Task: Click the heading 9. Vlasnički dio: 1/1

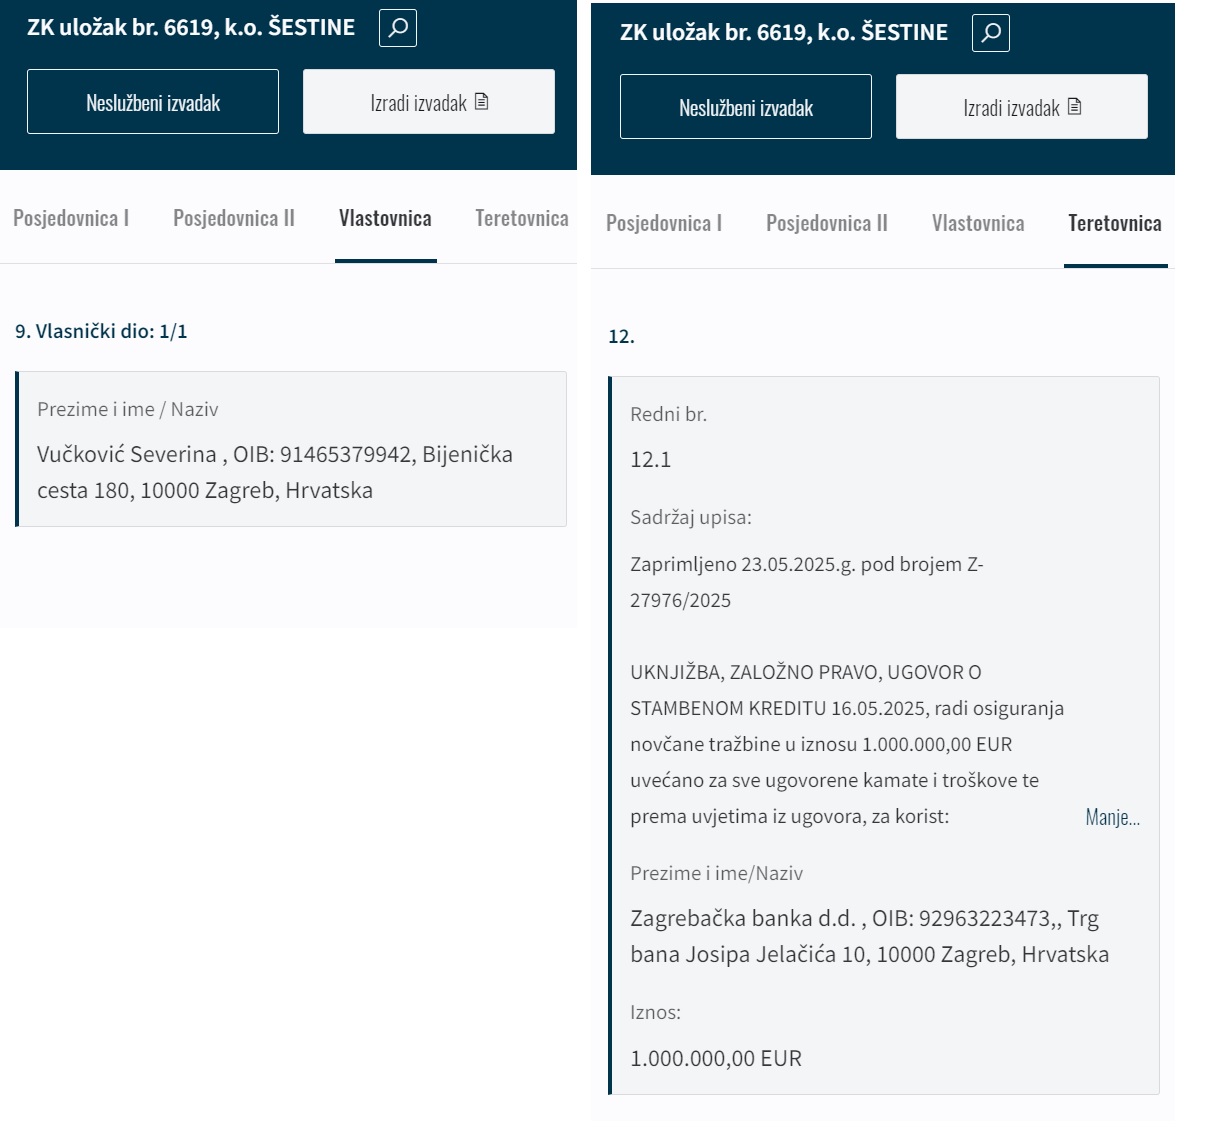Action: click(101, 331)
